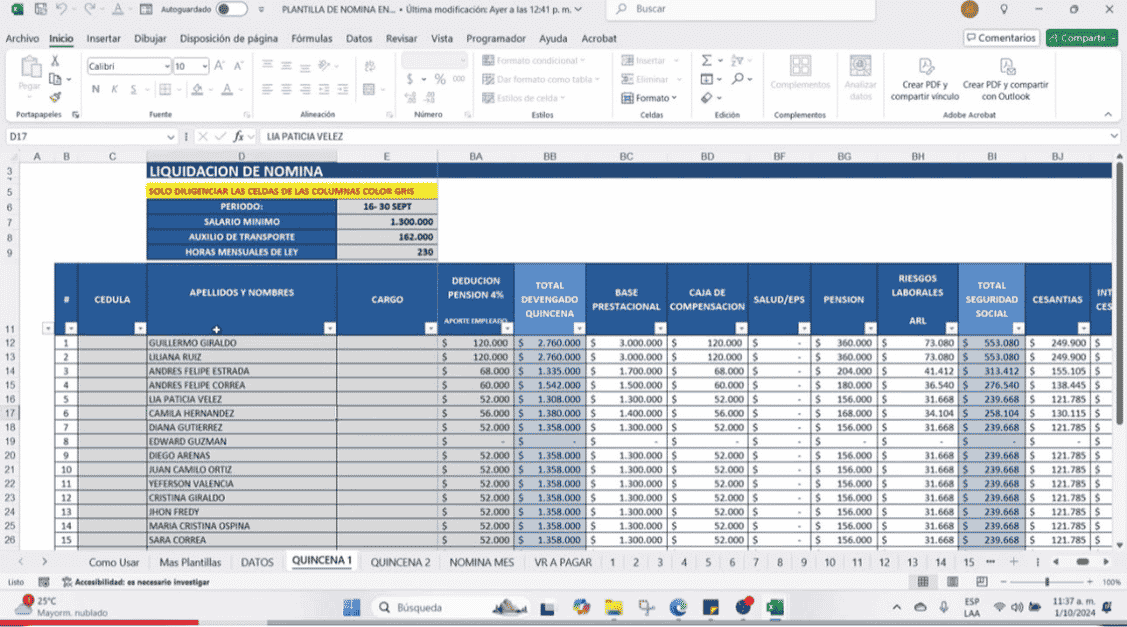
Task: Select cell with name CAMILA HERNANDEZ
Action: (x=242, y=413)
